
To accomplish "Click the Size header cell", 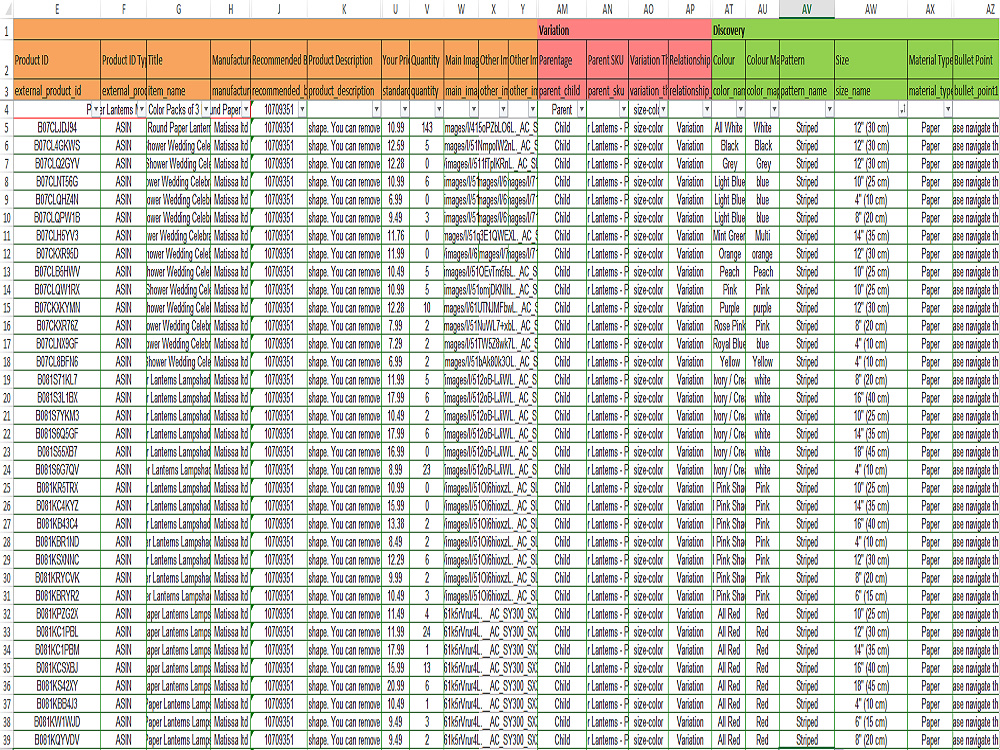I will [x=871, y=61].
